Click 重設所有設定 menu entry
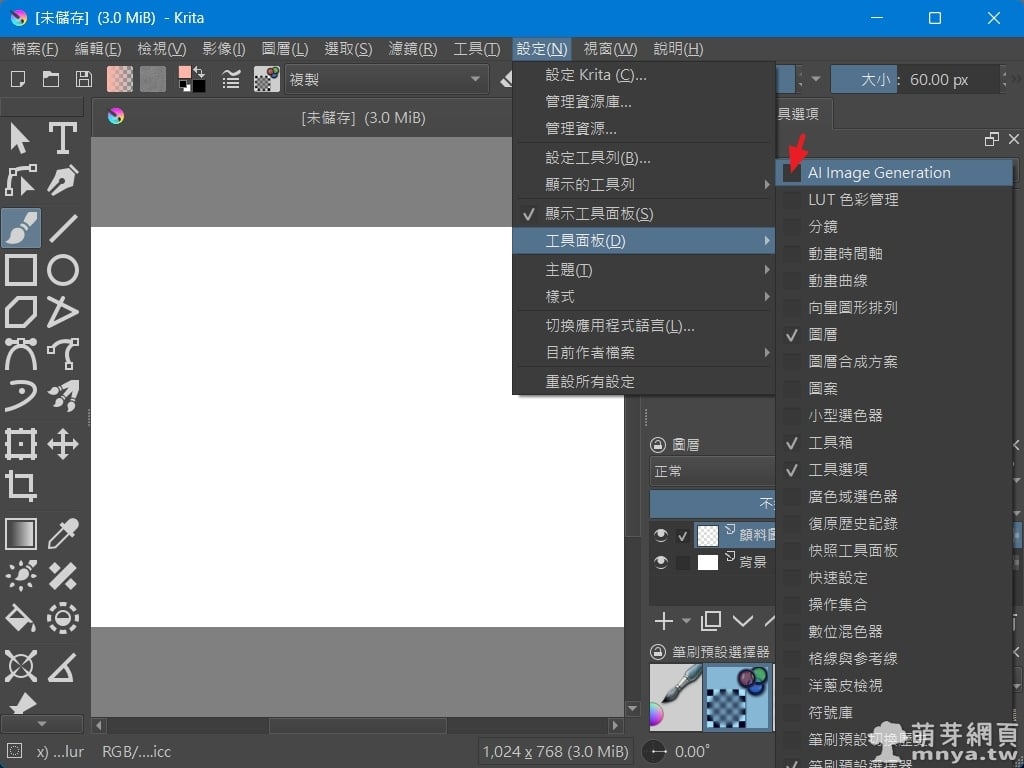The height and width of the screenshot is (768, 1024). [590, 382]
